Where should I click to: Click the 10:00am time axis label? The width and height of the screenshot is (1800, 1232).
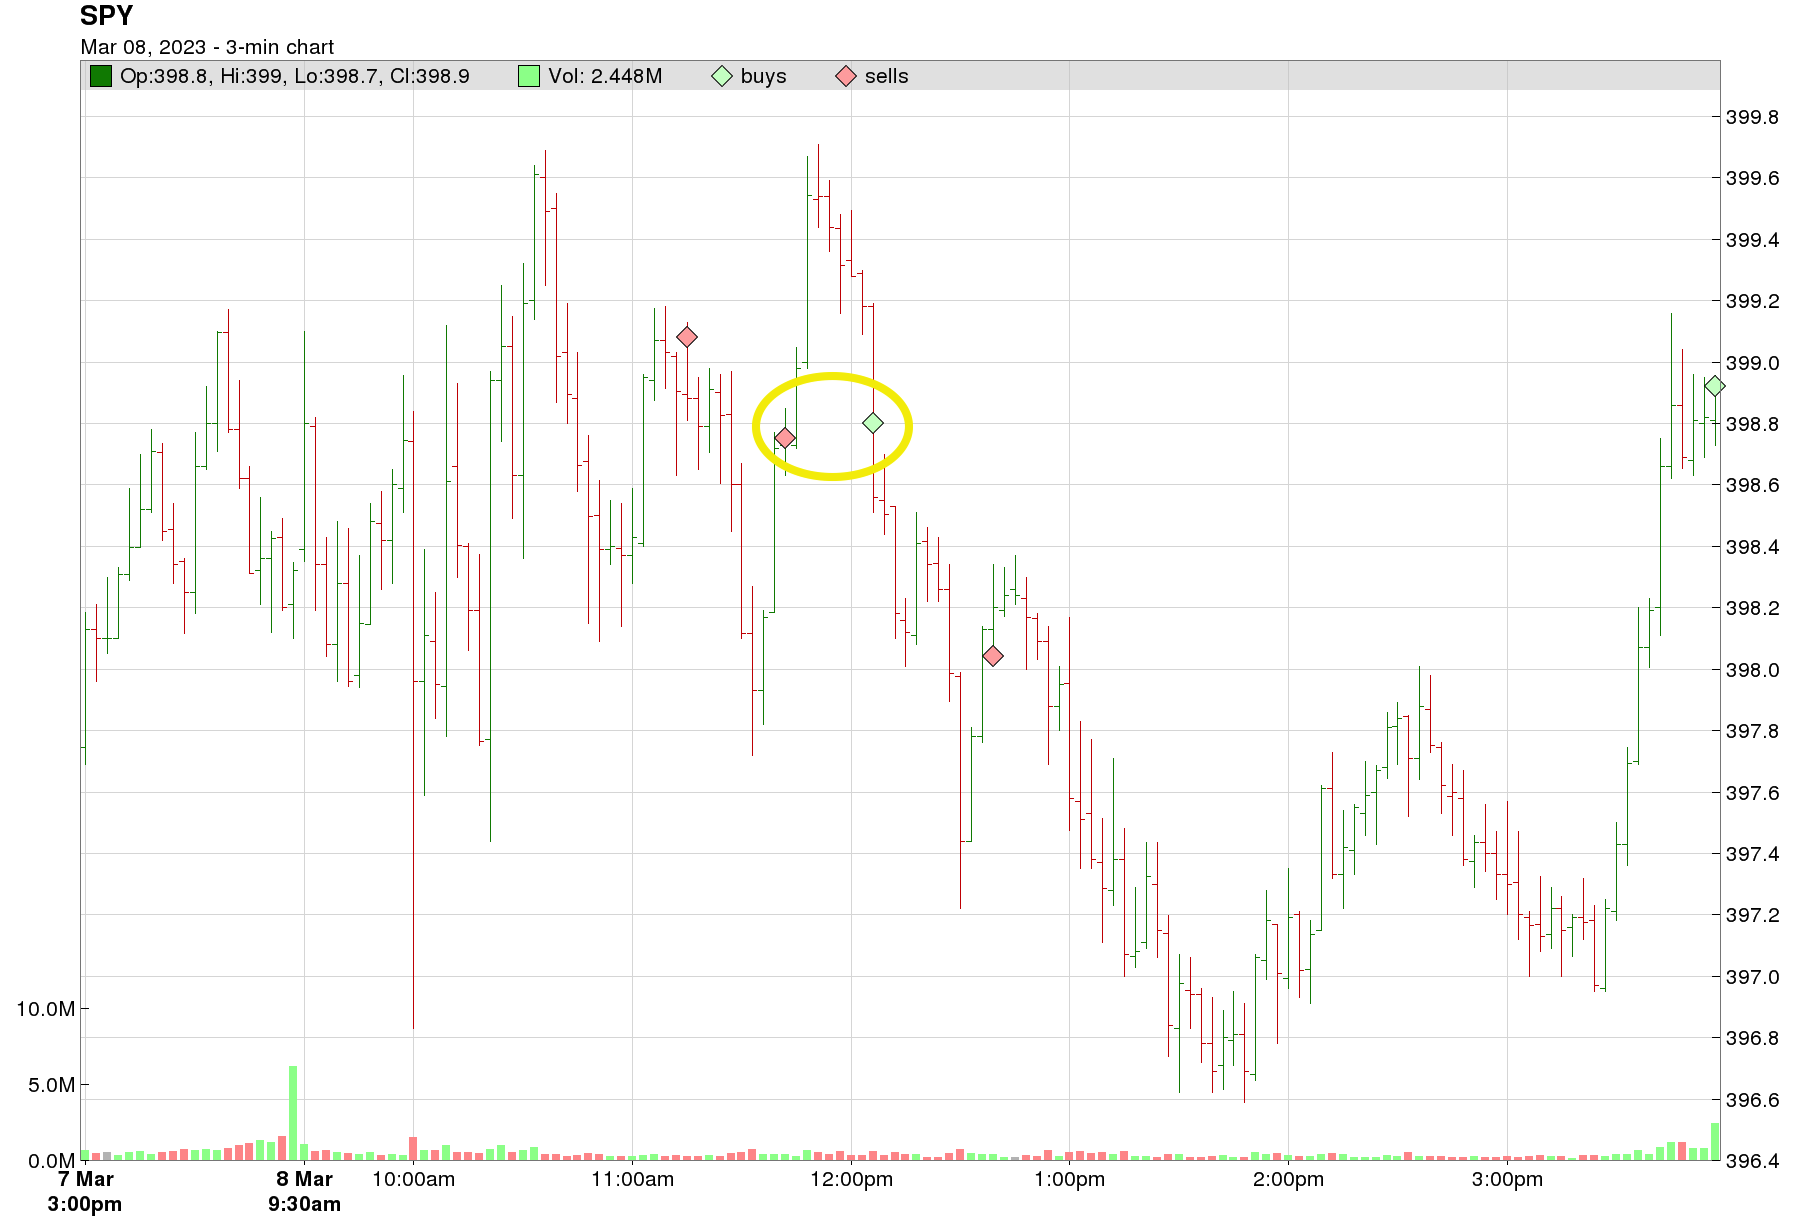point(413,1179)
